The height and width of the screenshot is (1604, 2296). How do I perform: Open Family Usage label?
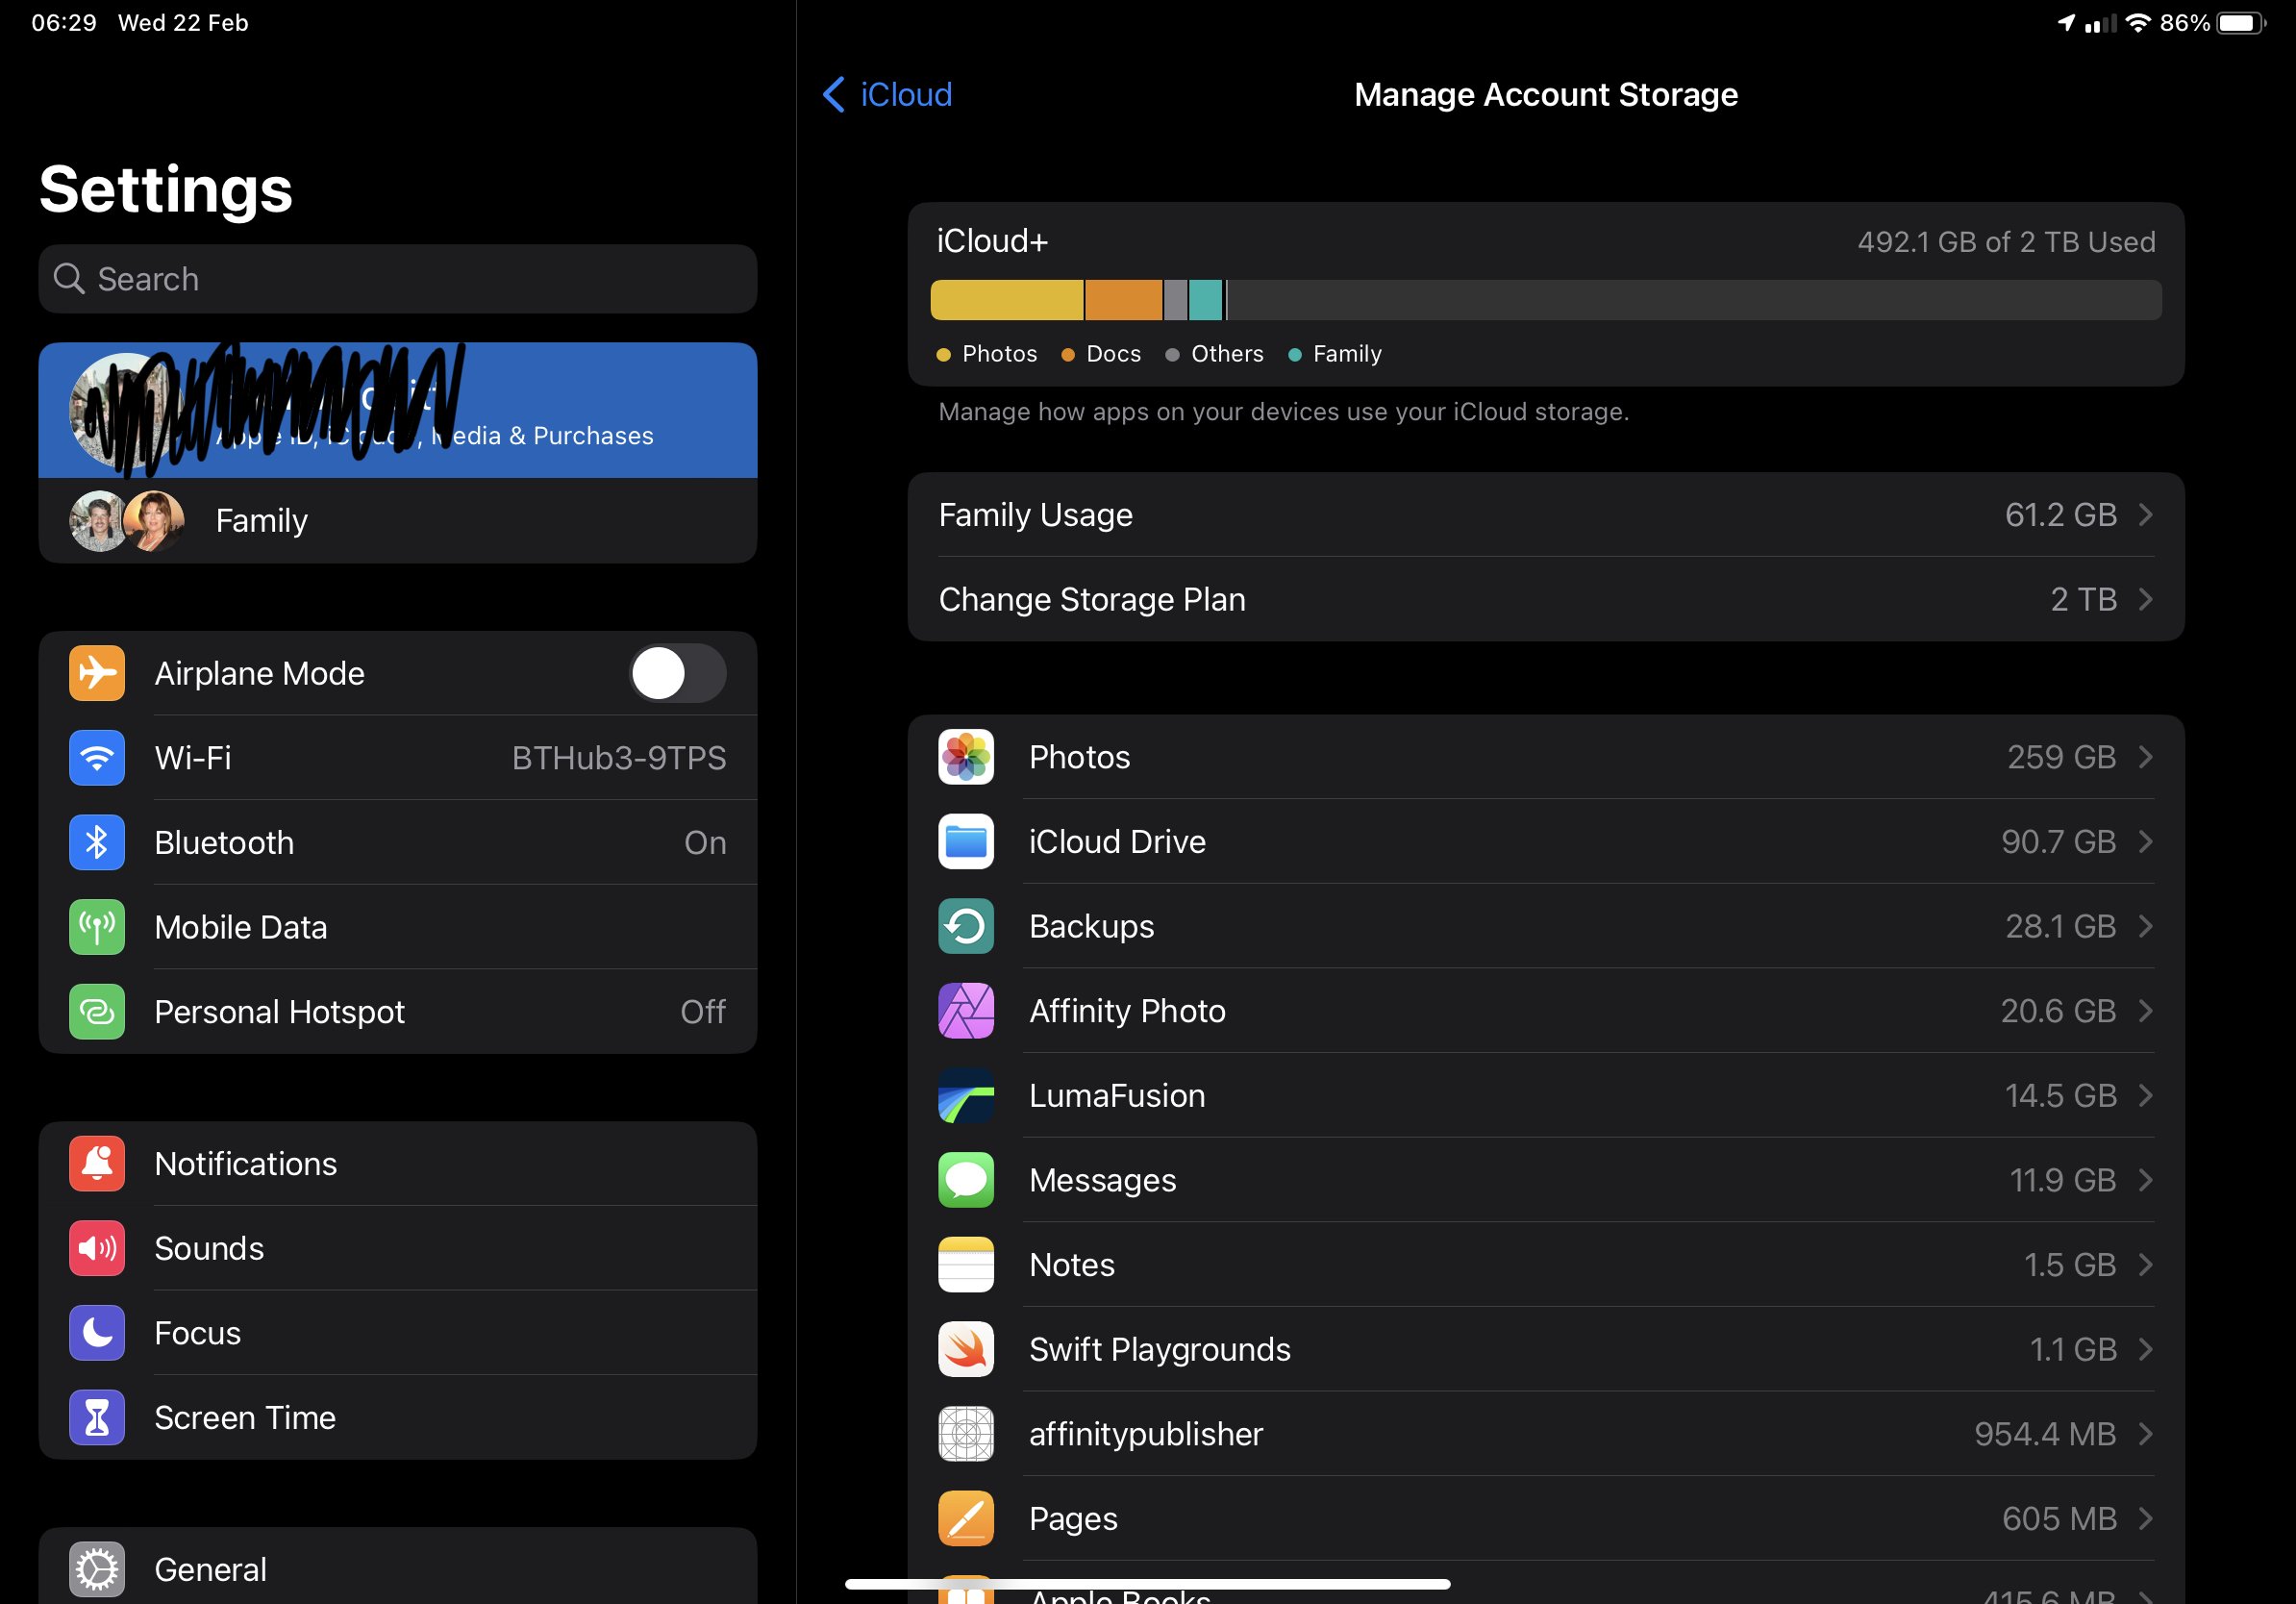1035,515
